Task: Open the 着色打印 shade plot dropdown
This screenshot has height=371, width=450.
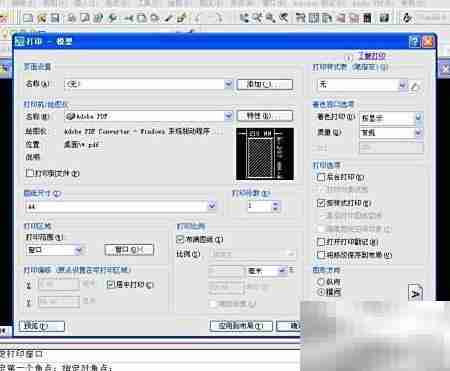Action: click(419, 117)
